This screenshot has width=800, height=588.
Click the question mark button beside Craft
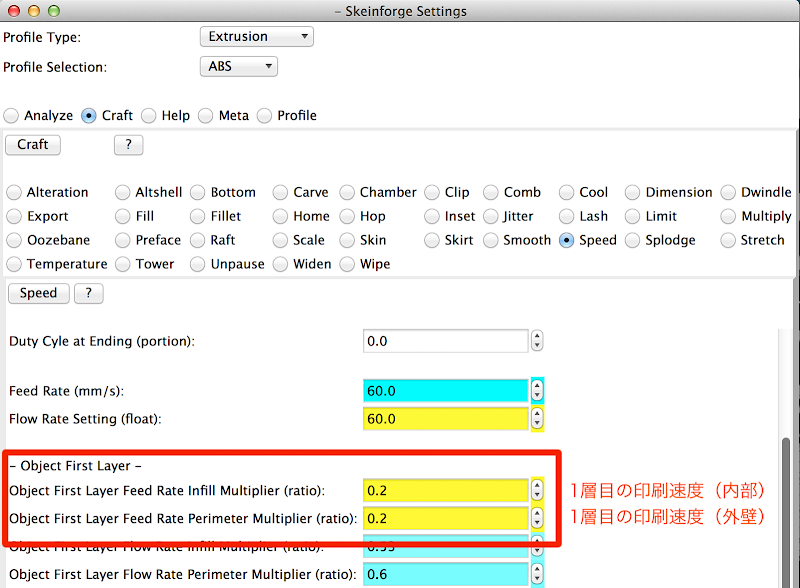pyautogui.click(x=129, y=145)
